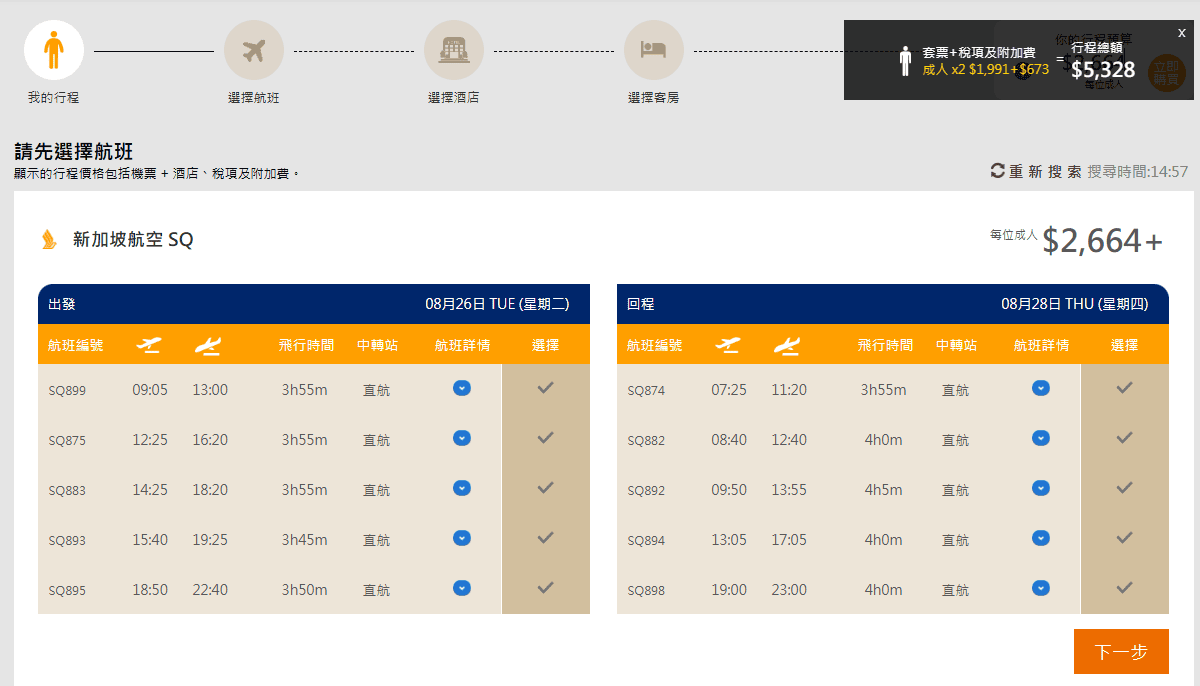Click the 回程 panel header
This screenshot has height=686, width=1200.
892,304
